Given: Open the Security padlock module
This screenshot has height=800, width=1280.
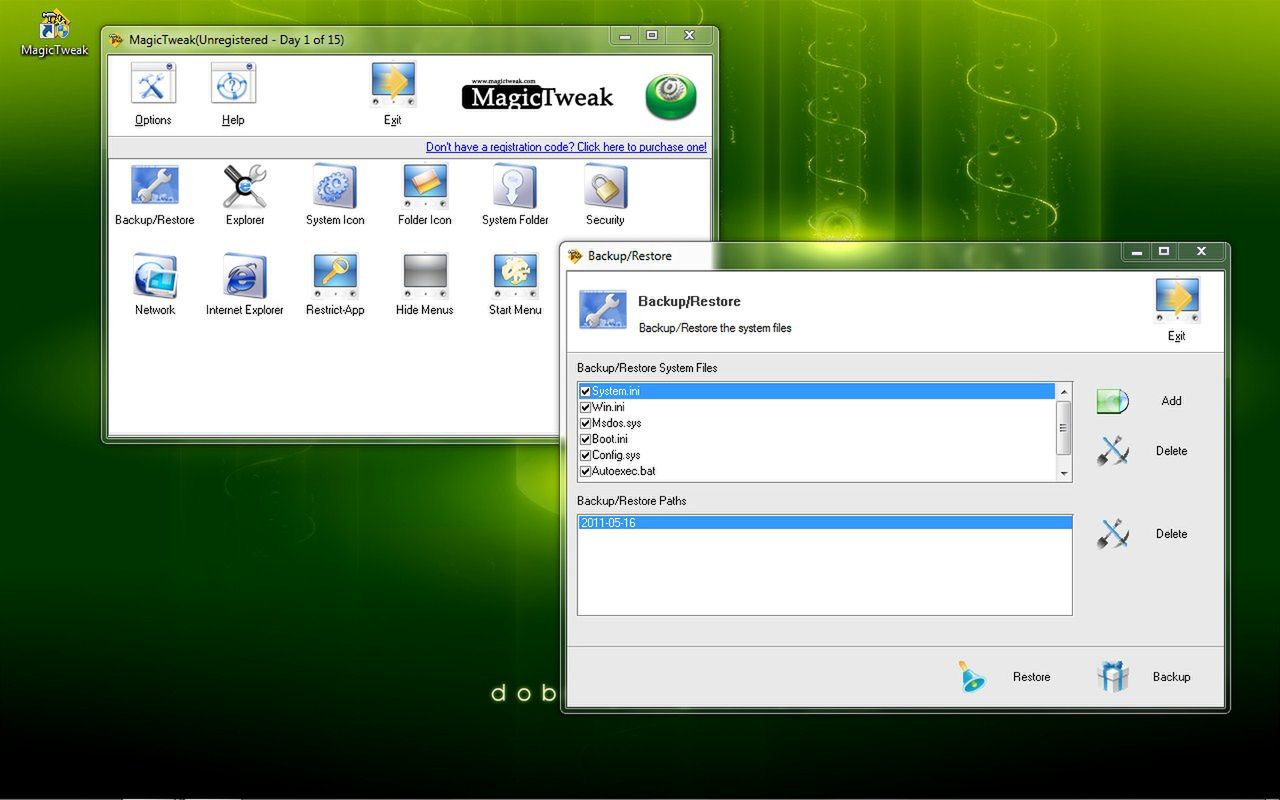Looking at the screenshot, I should (605, 187).
